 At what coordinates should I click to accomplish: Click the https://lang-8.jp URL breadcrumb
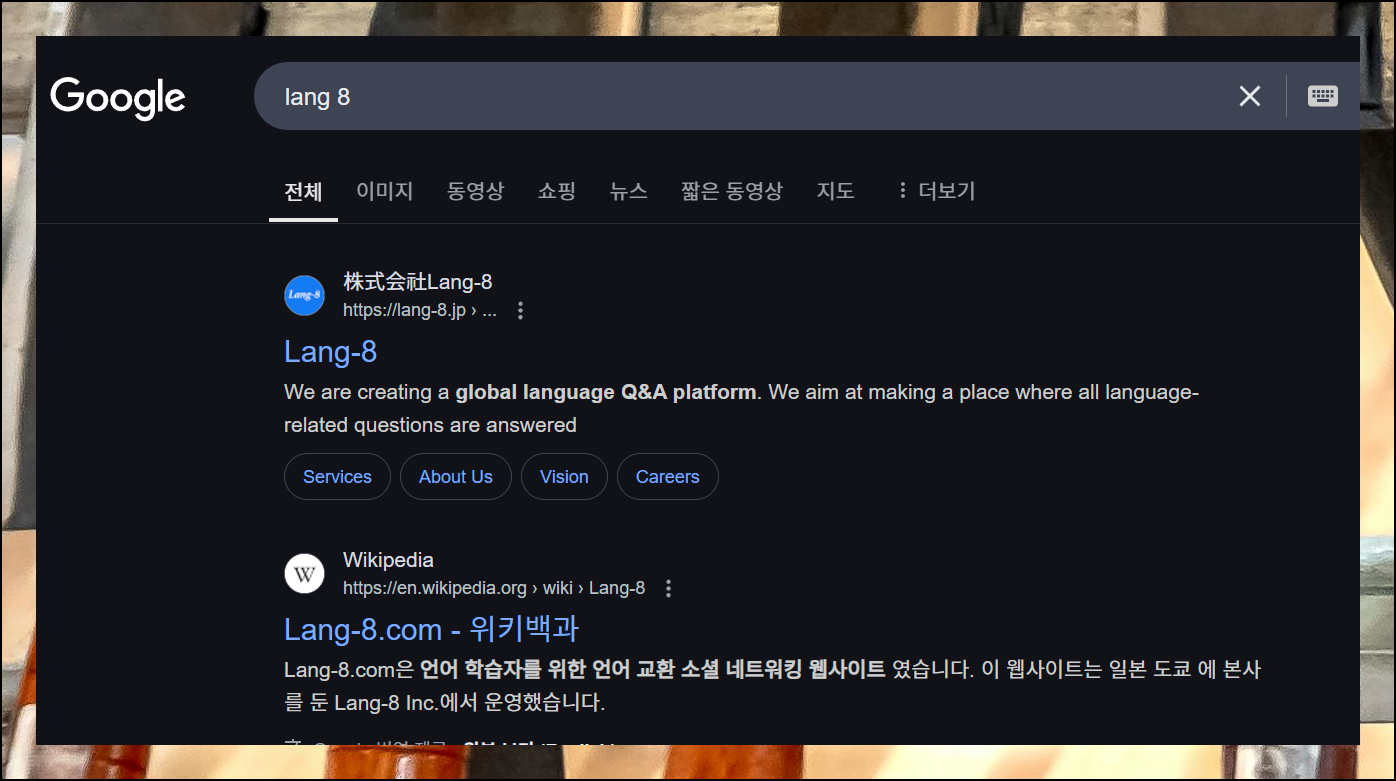point(420,310)
